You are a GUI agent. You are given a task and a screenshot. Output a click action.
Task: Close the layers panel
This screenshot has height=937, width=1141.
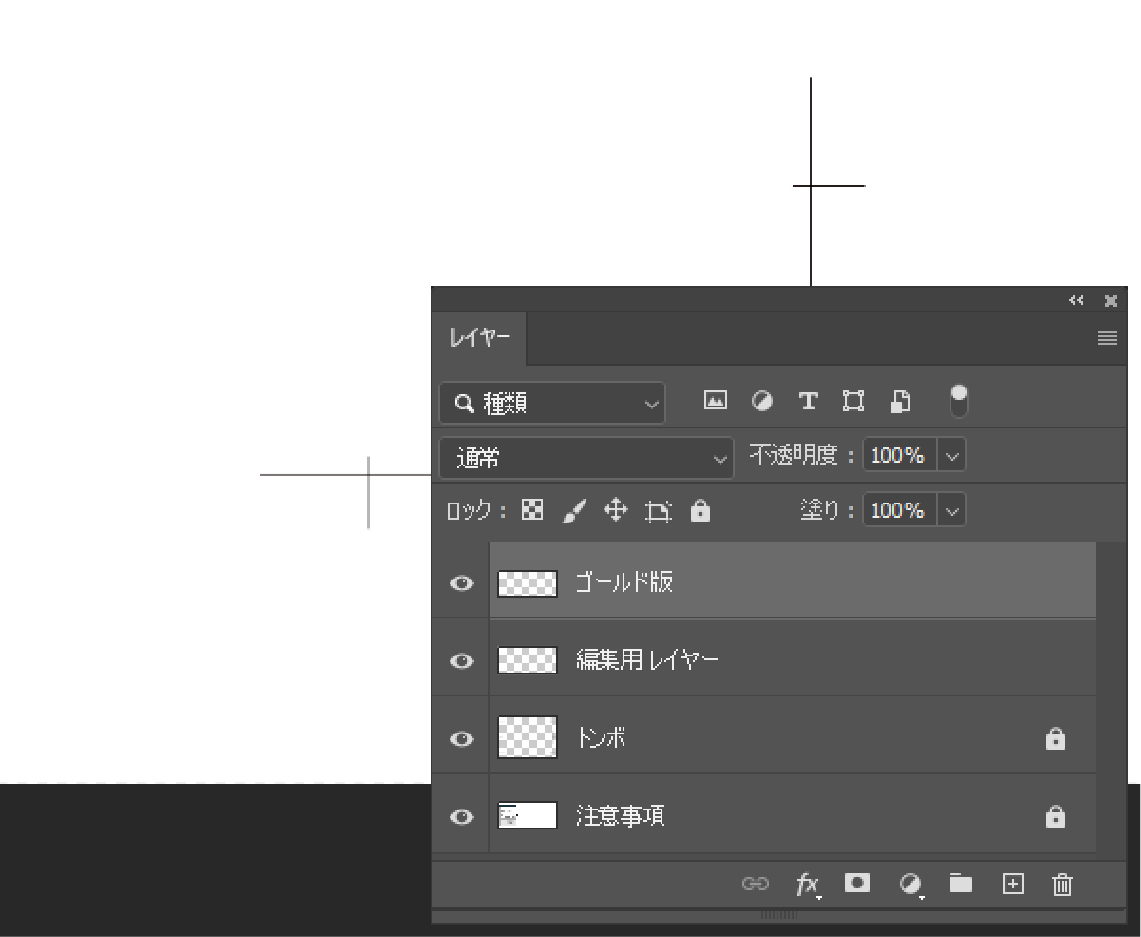point(1110,300)
